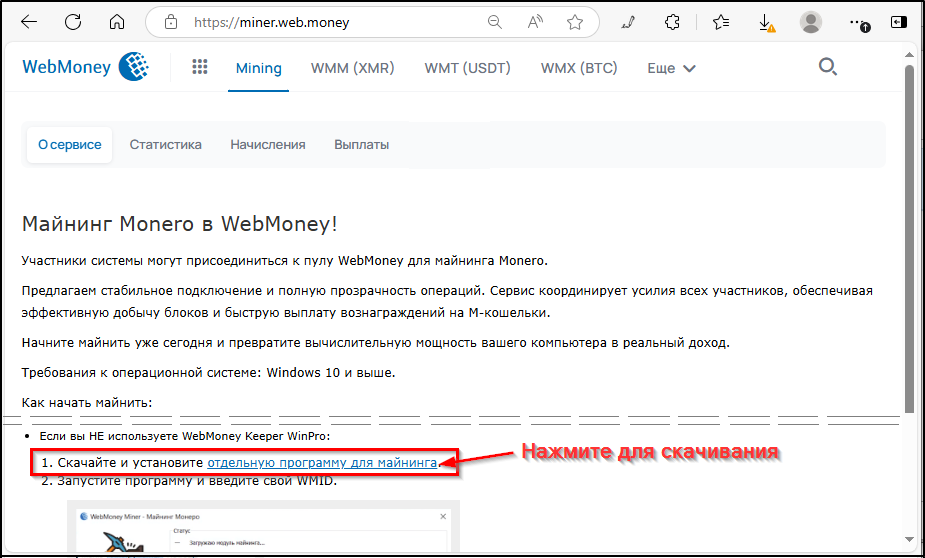Open the WMM (XMR) tab
The width and height of the screenshot is (925, 558).
tap(352, 68)
